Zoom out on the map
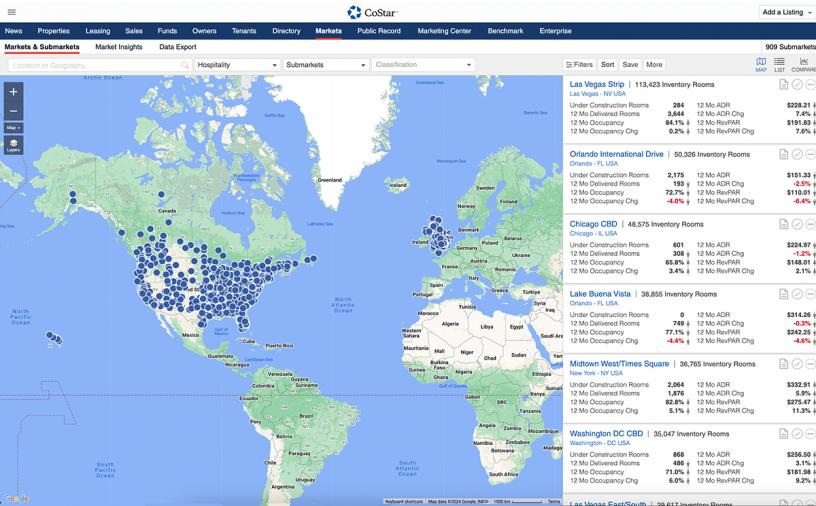816x506 pixels. 13,111
